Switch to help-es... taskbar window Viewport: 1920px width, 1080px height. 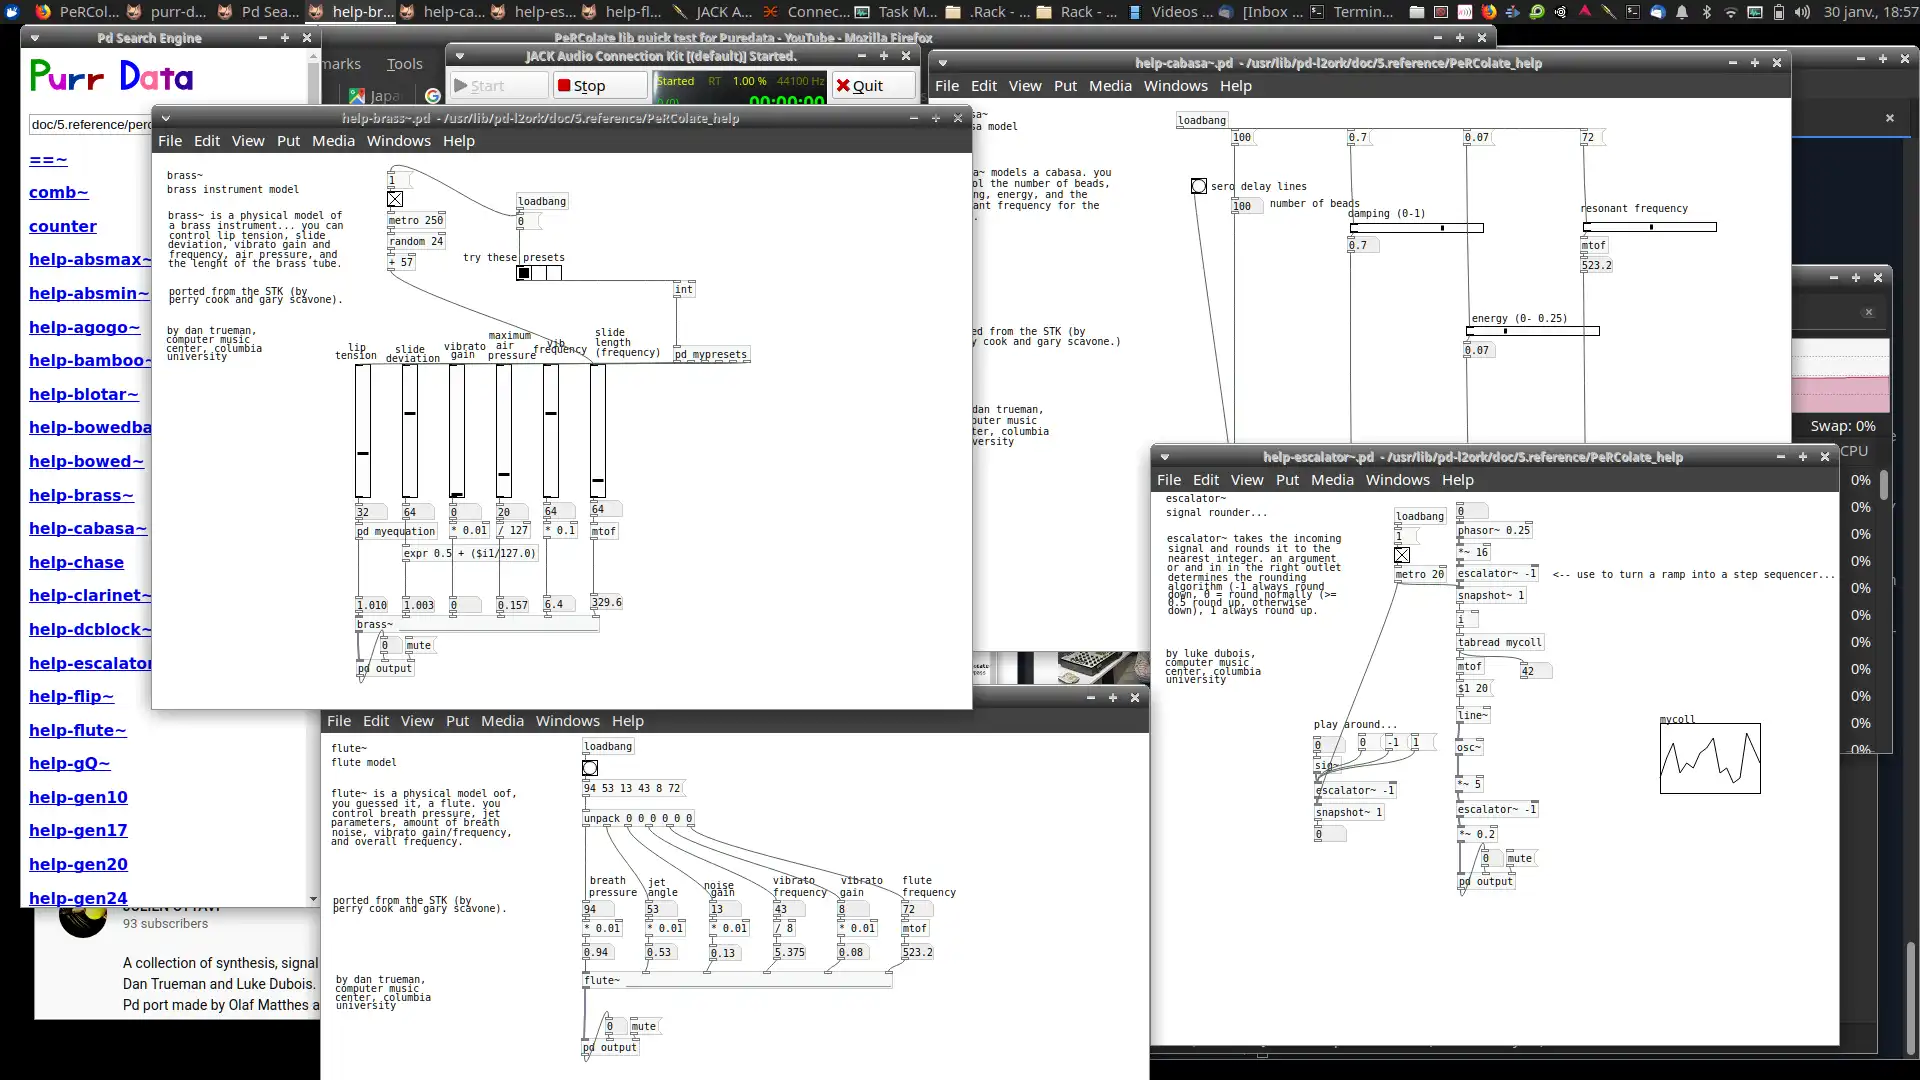pos(532,12)
